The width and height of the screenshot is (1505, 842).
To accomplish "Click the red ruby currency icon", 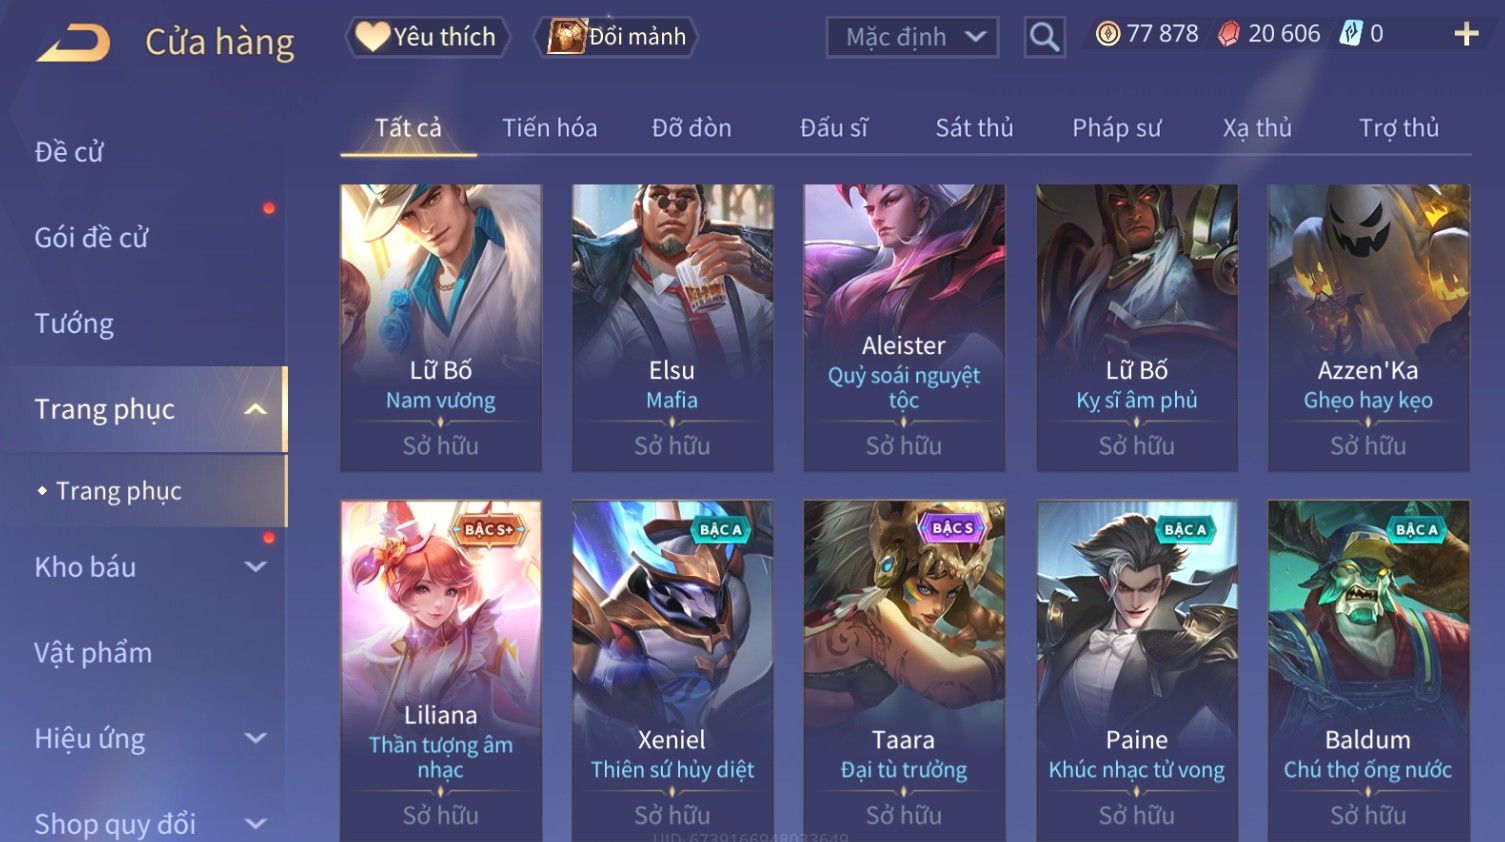I will [x=1228, y=34].
